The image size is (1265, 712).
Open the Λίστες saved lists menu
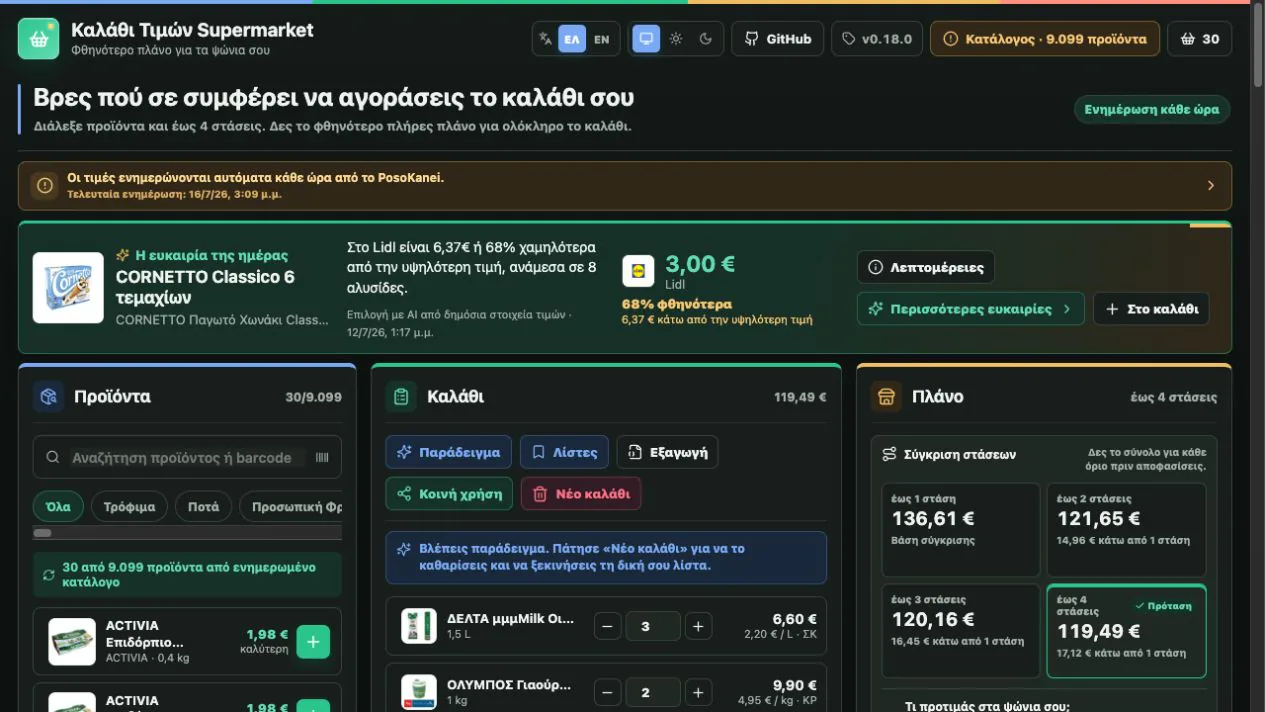coord(564,452)
